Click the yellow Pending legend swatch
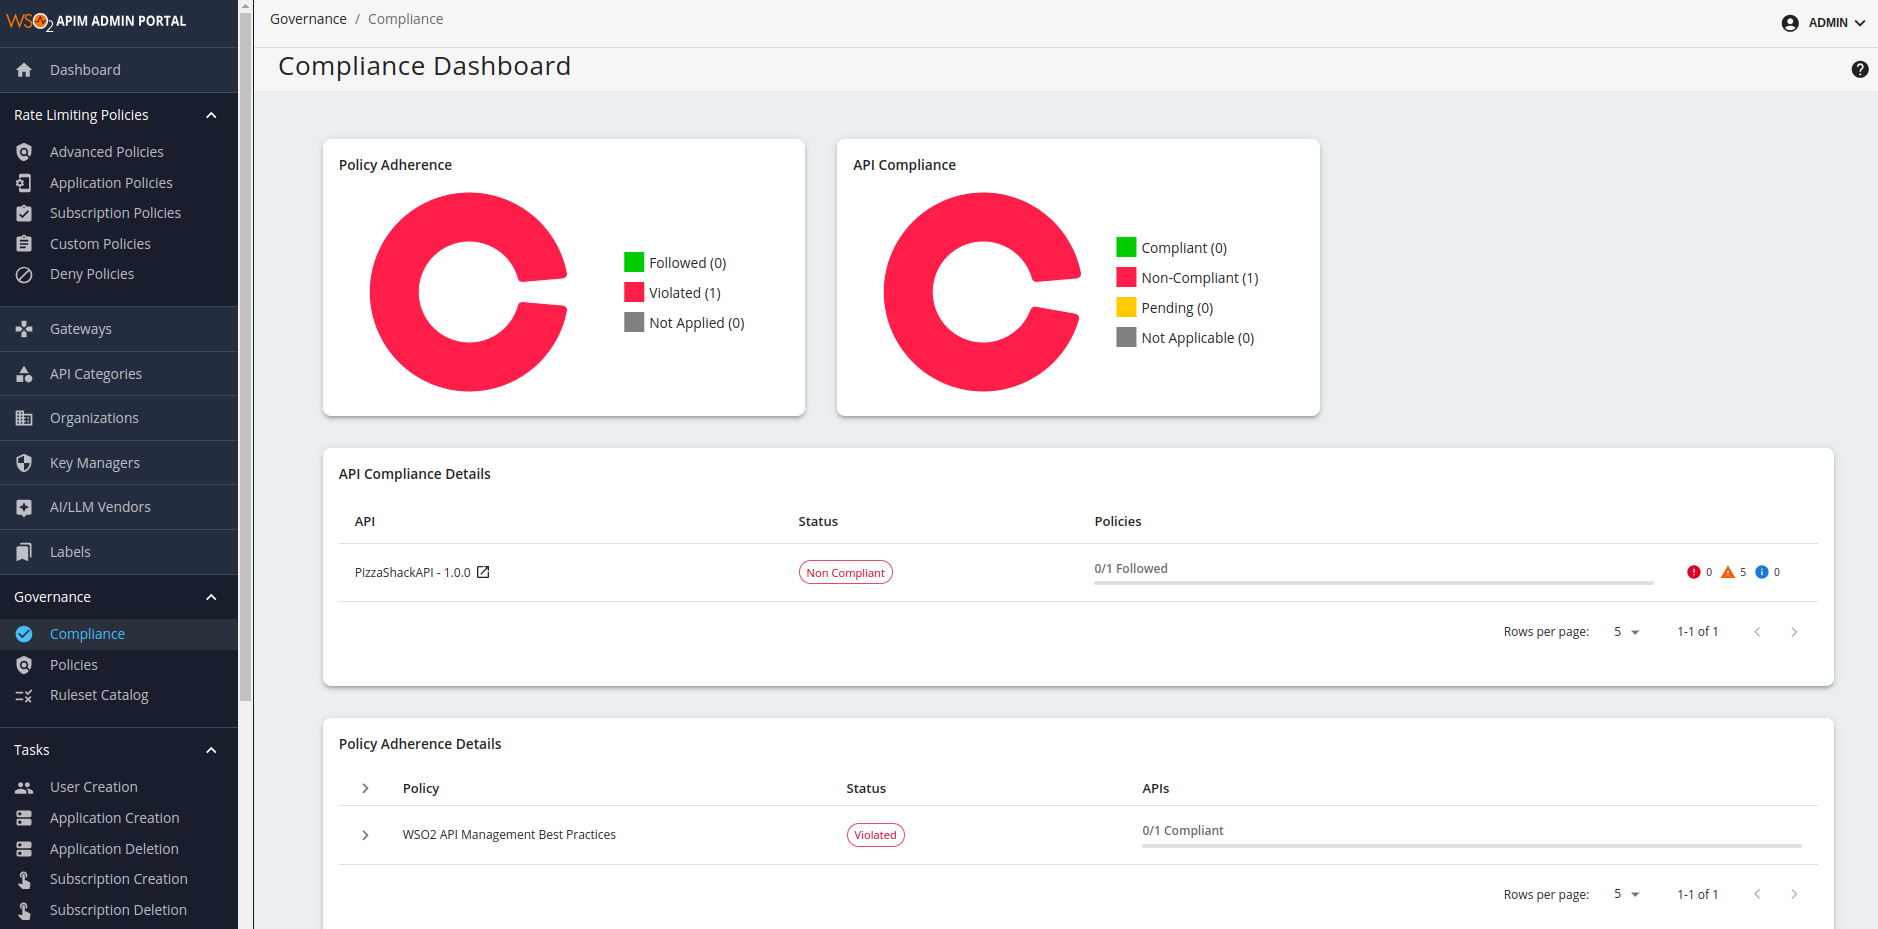This screenshot has width=1878, height=929. coord(1126,307)
